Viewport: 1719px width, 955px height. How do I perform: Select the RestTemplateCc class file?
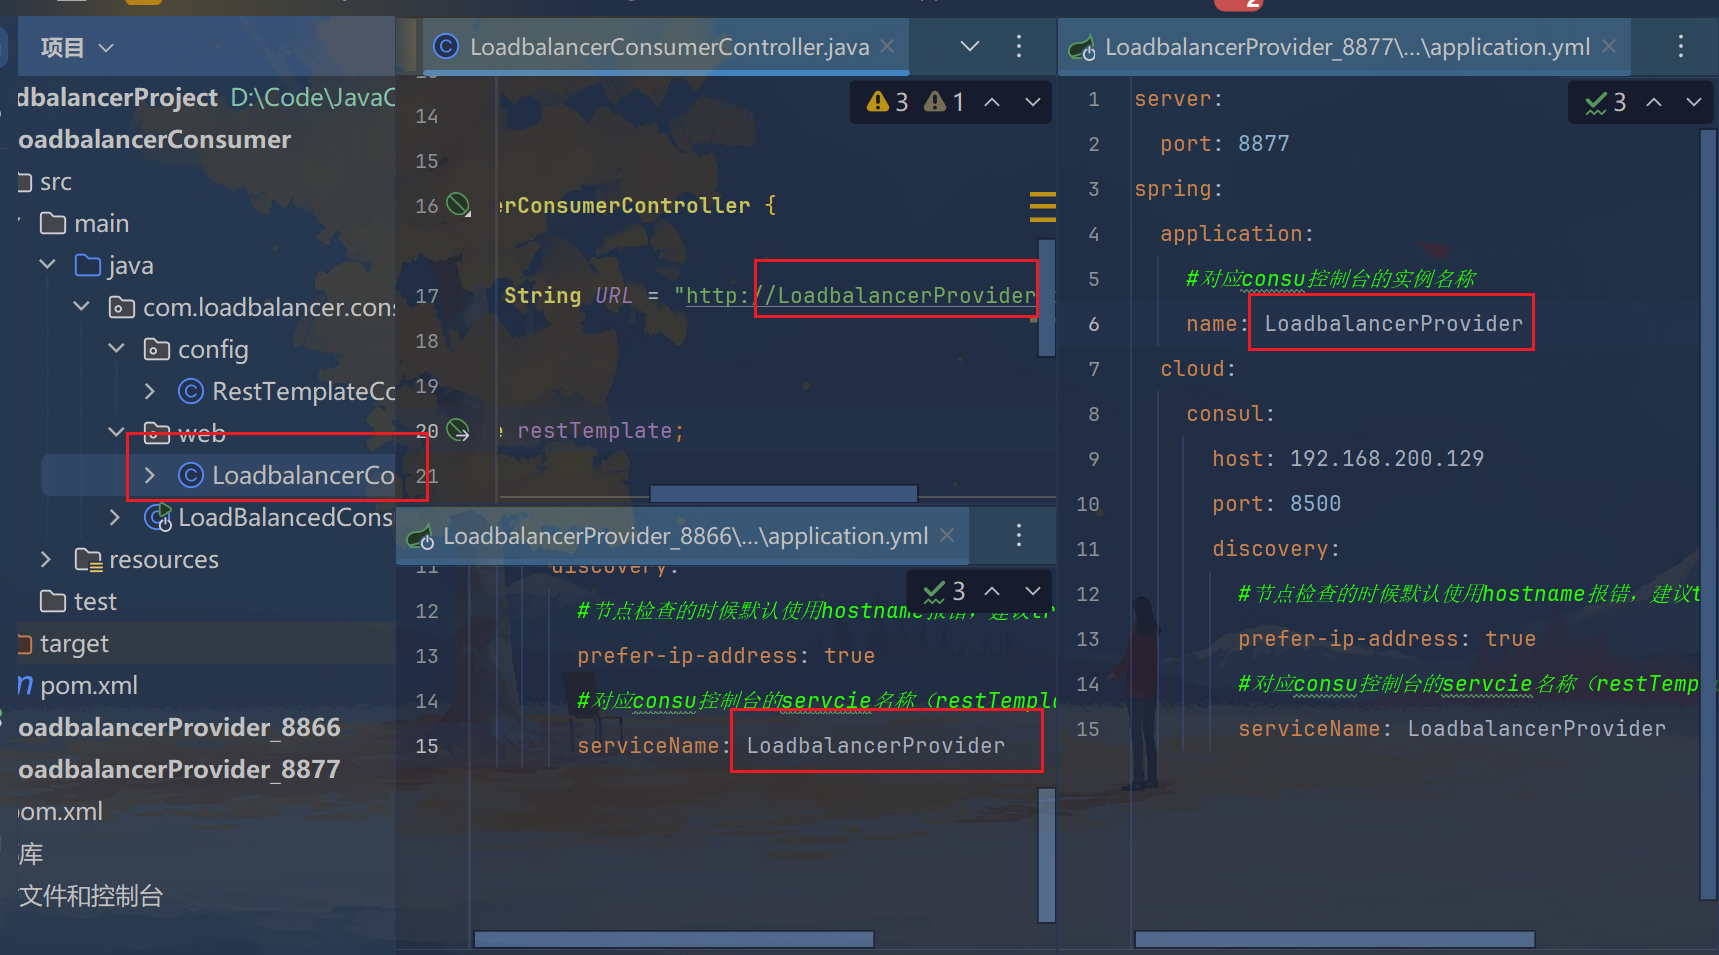click(287, 391)
